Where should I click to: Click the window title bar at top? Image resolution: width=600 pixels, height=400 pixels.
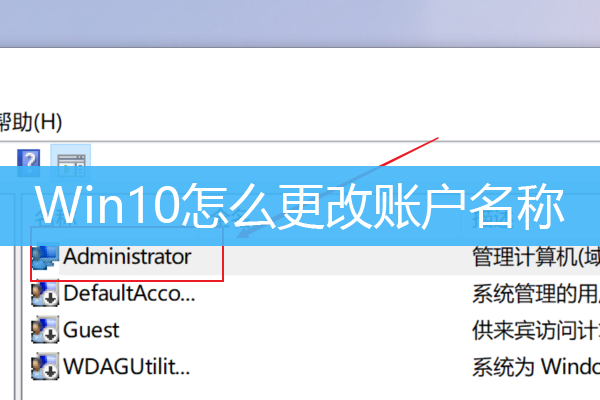[300, 23]
